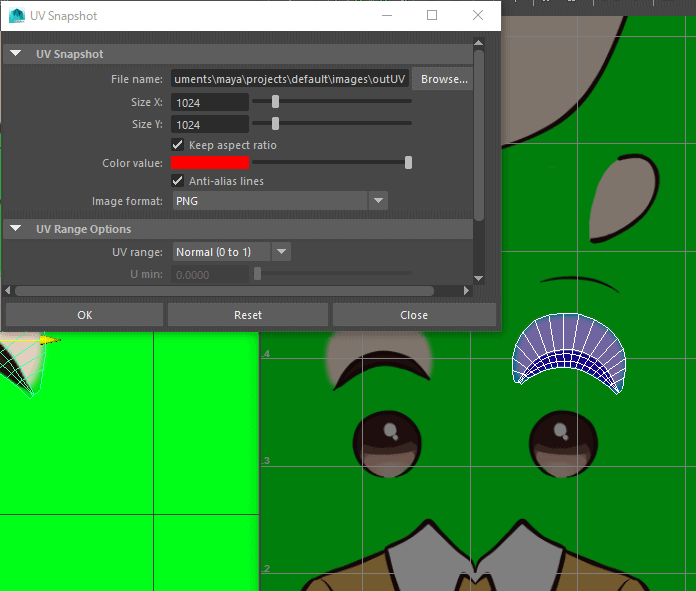This screenshot has width=696, height=591.
Task: Open the UV range dropdown
Action: pos(231,252)
